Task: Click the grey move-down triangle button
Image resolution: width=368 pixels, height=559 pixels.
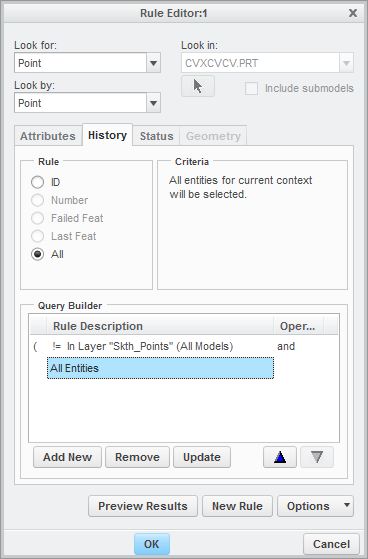Action: (317, 457)
